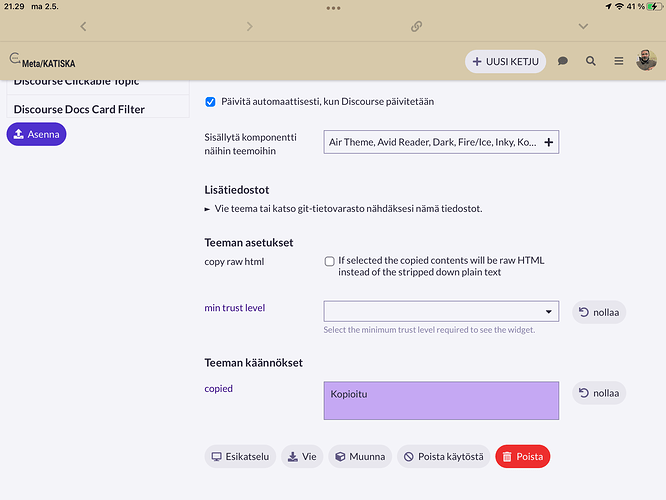Click the Asenna install button
Viewport: 666px width, 500px height.
(37, 134)
